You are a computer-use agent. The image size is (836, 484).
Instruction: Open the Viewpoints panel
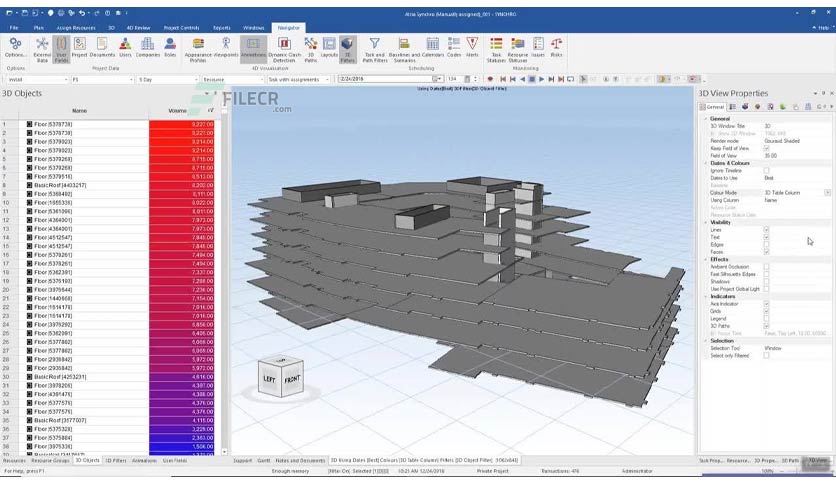click(226, 48)
